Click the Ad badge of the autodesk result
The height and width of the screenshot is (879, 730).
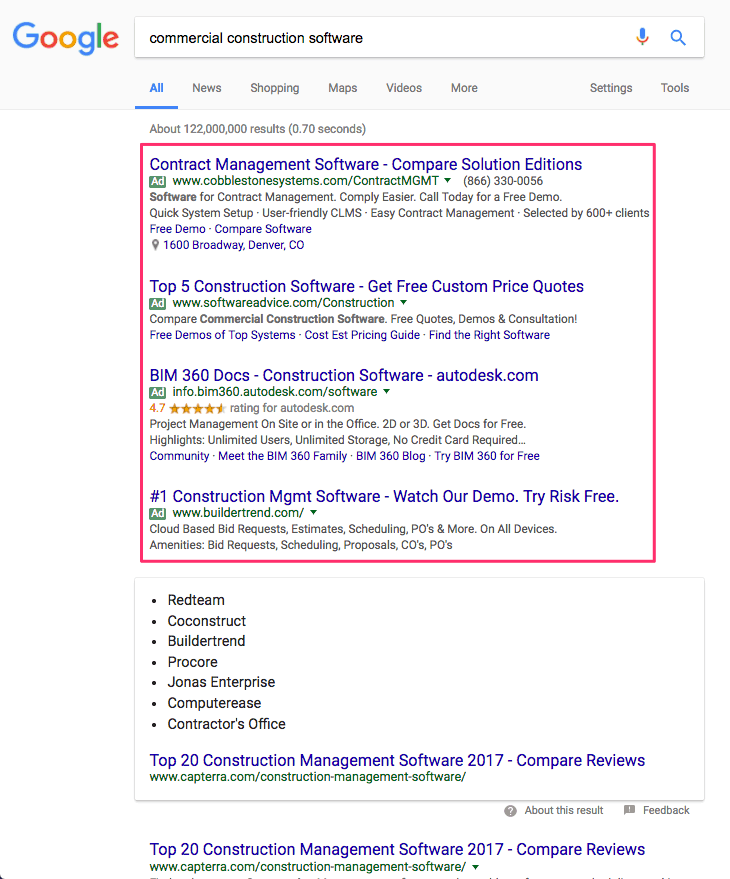158,392
